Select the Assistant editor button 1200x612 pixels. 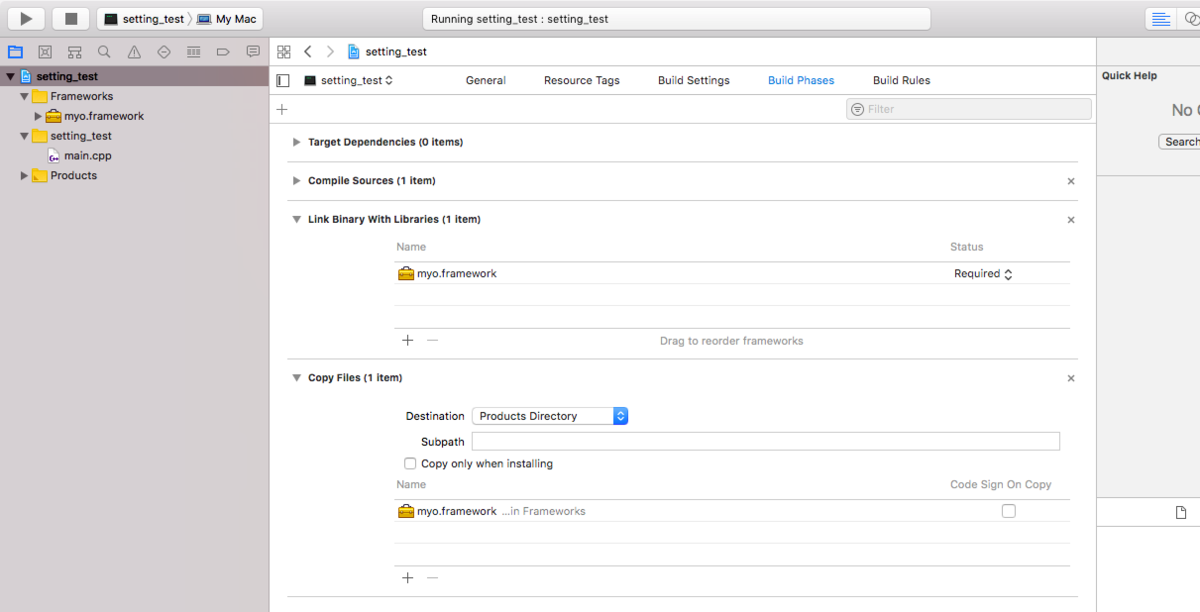[1189, 19]
